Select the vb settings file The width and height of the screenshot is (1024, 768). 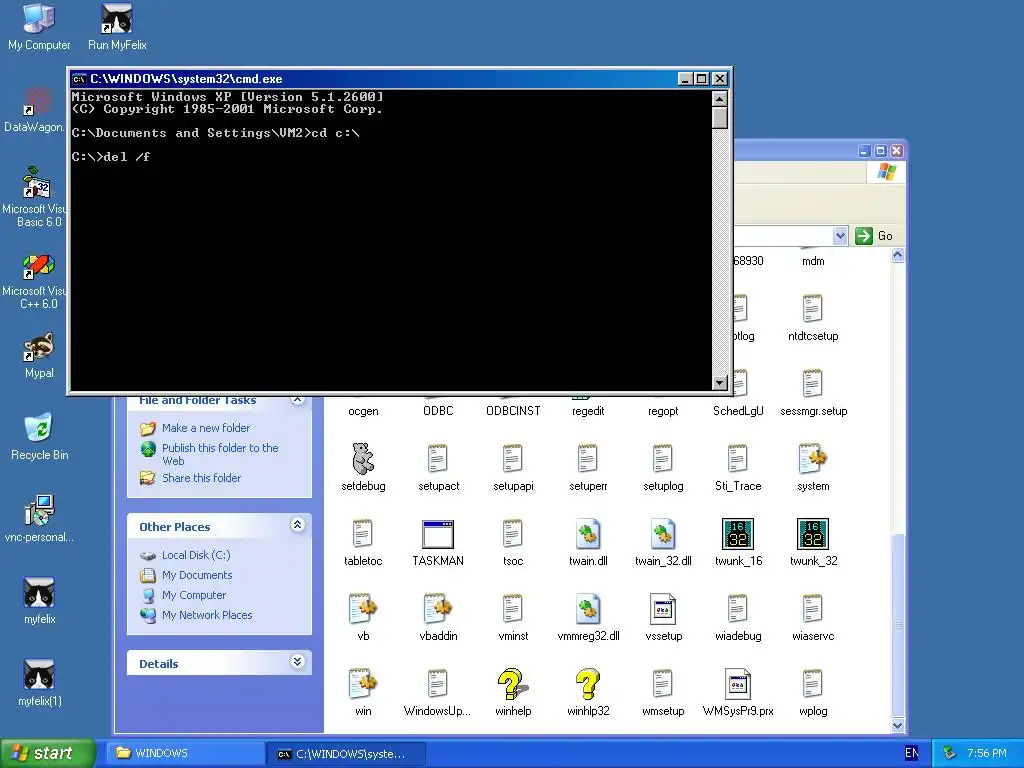point(363,616)
